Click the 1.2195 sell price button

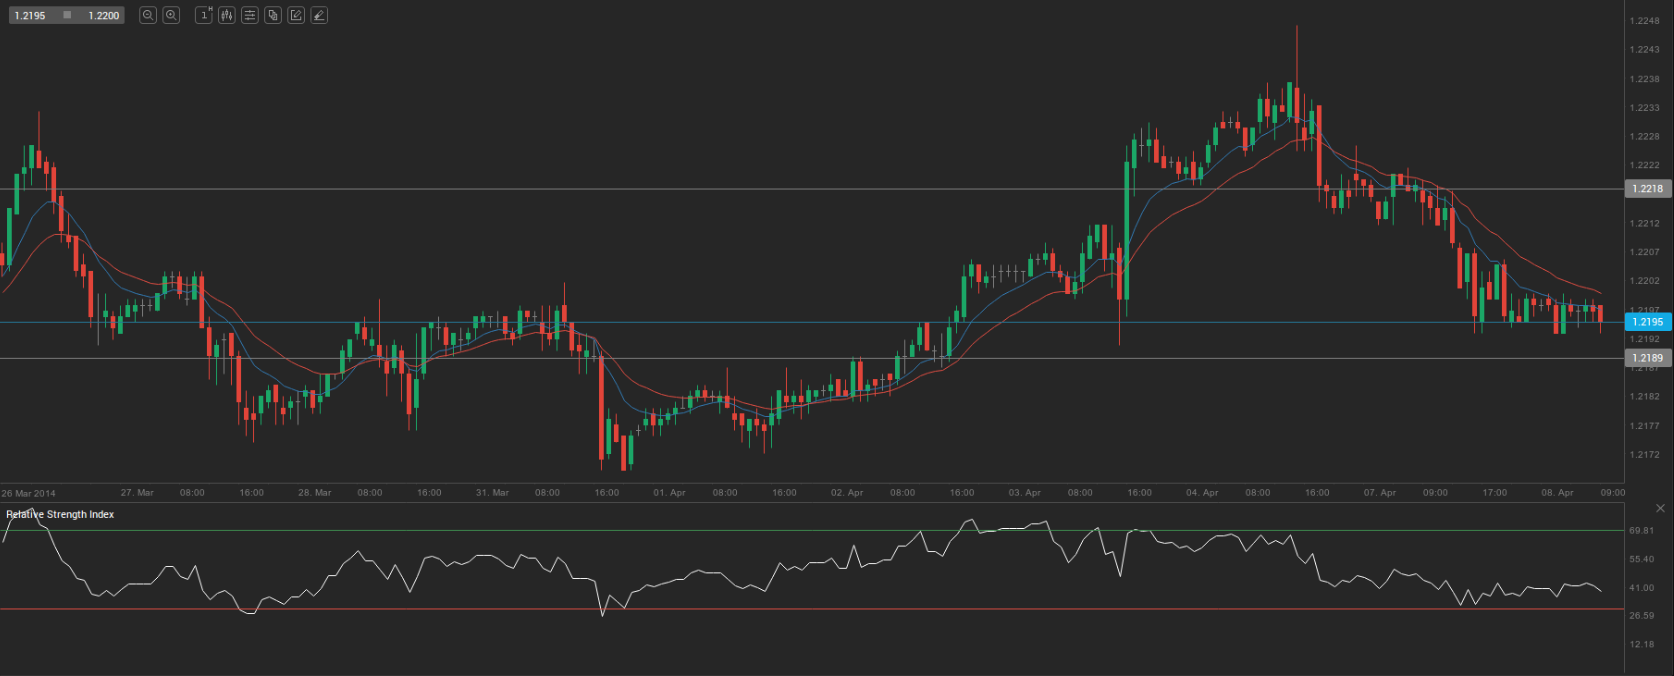point(30,15)
